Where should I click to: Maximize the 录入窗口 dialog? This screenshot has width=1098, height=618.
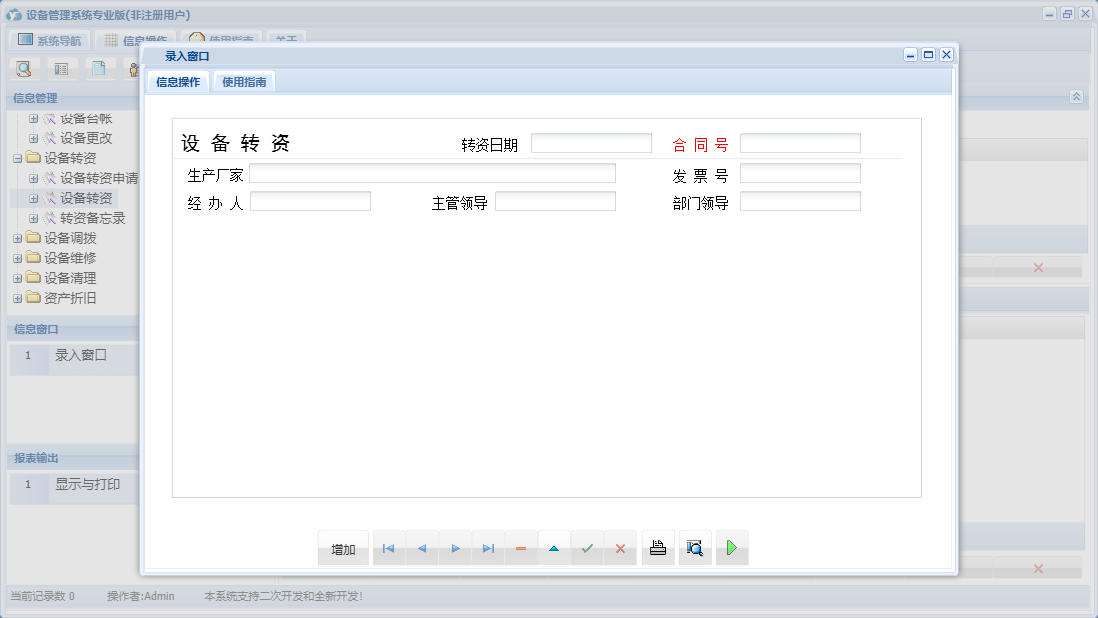(x=929, y=55)
